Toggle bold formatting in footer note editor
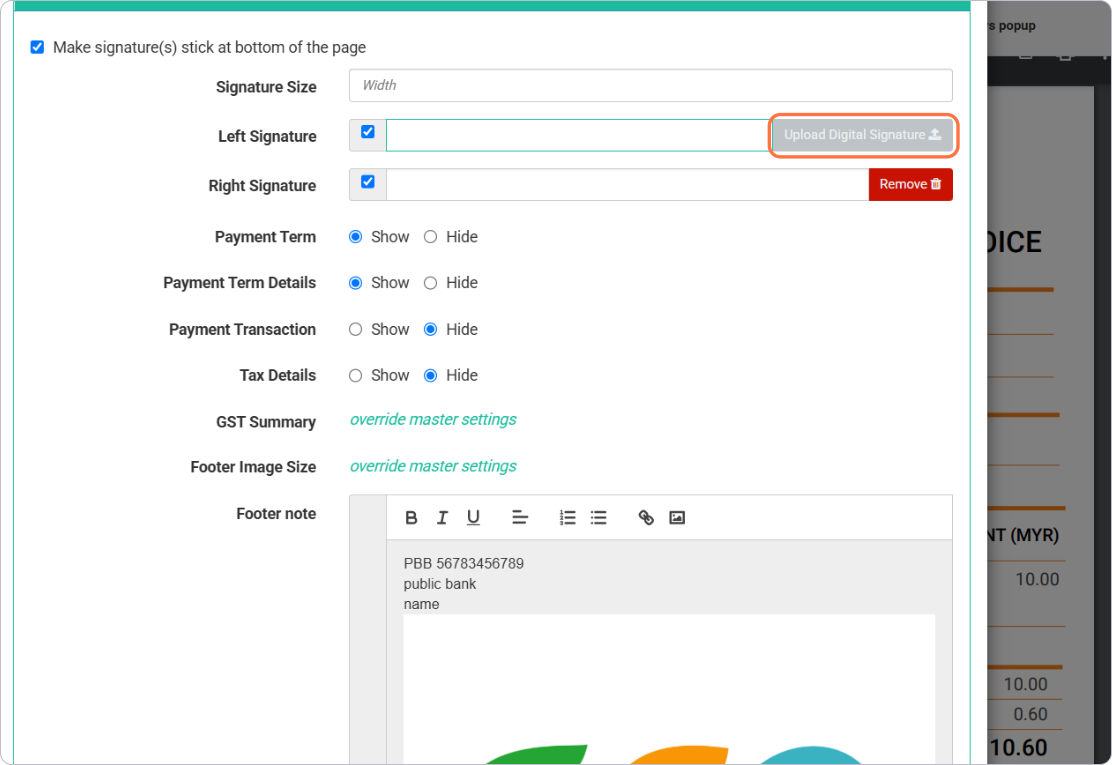Screen dimensions: 1112x765 [411, 518]
